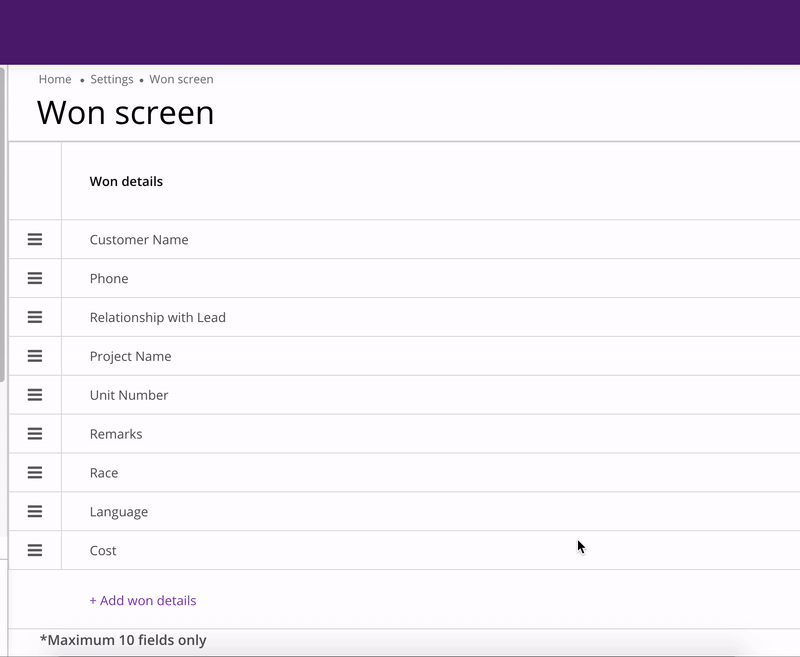Viewport: 800px width, 657px height.
Task: Click drag handle icon beside Remarks
Action: [35, 434]
